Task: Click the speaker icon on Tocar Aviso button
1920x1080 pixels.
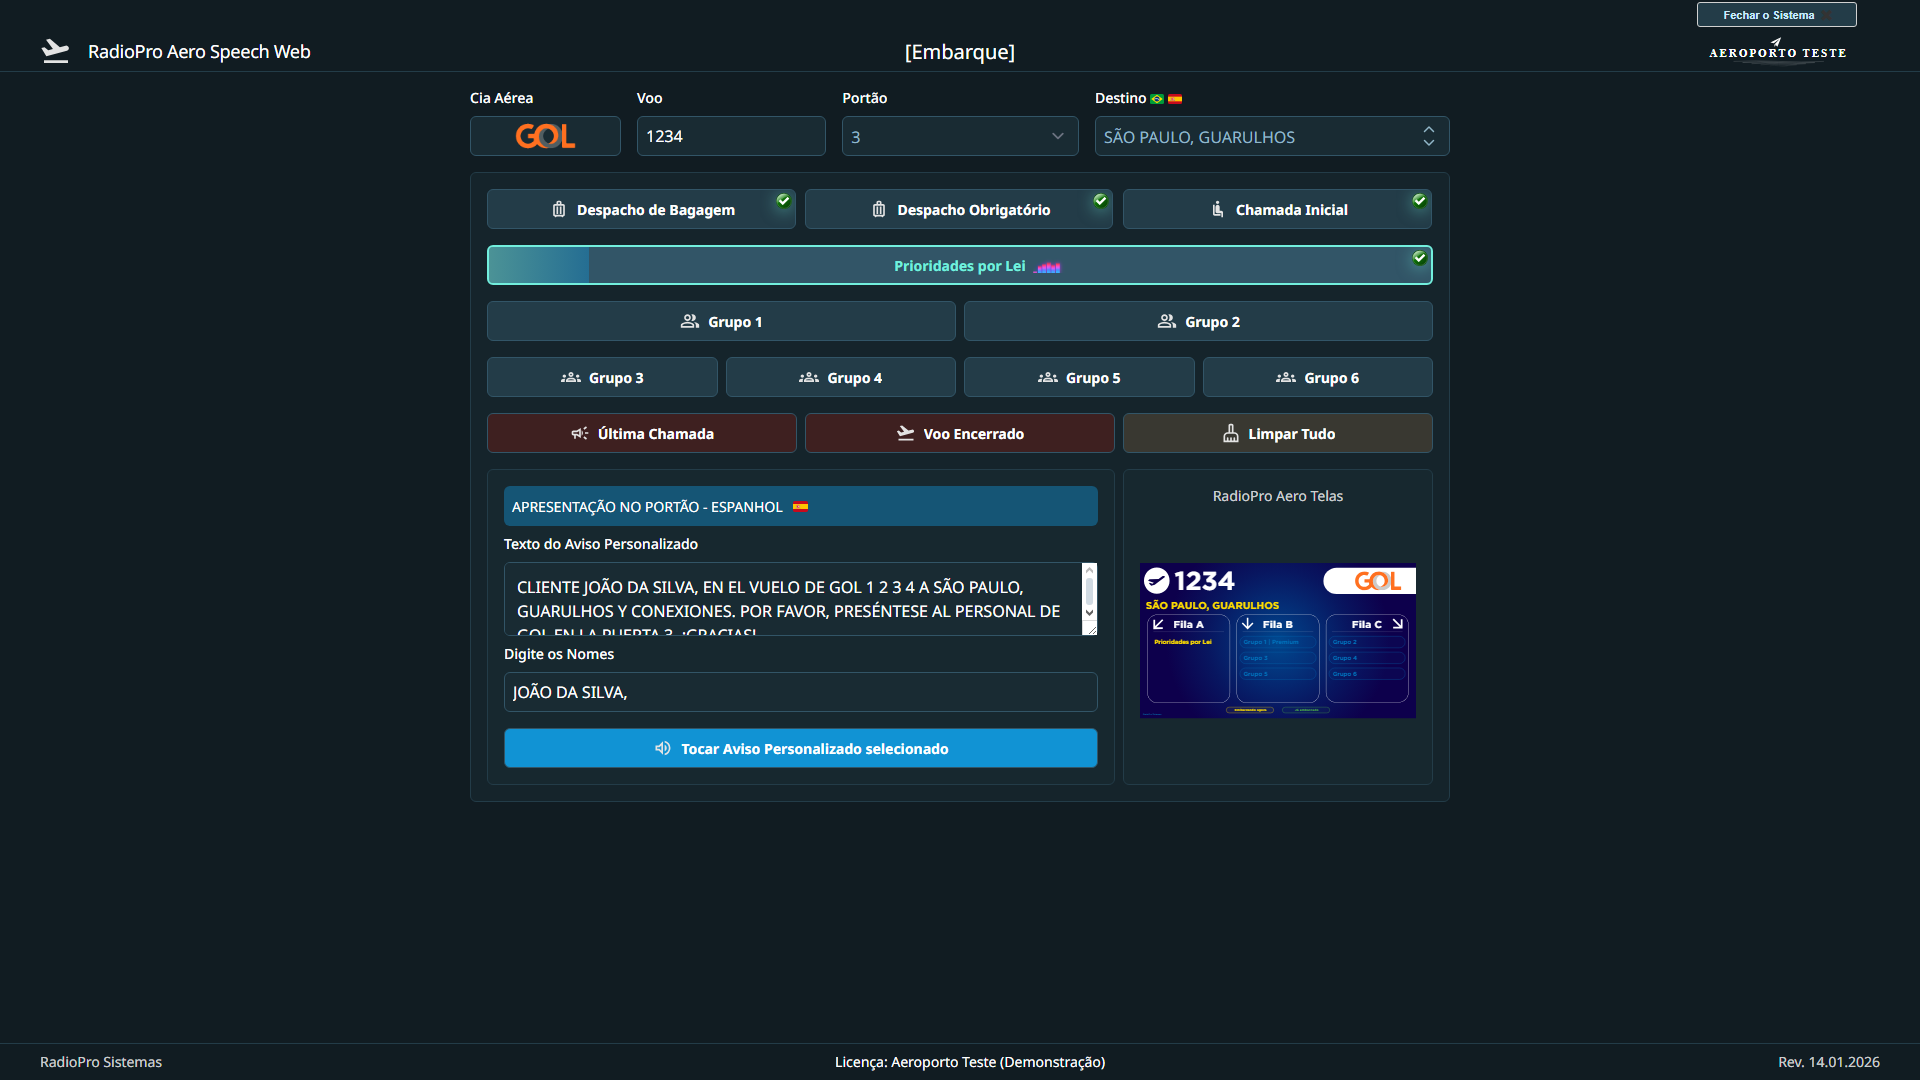Action: 662,749
